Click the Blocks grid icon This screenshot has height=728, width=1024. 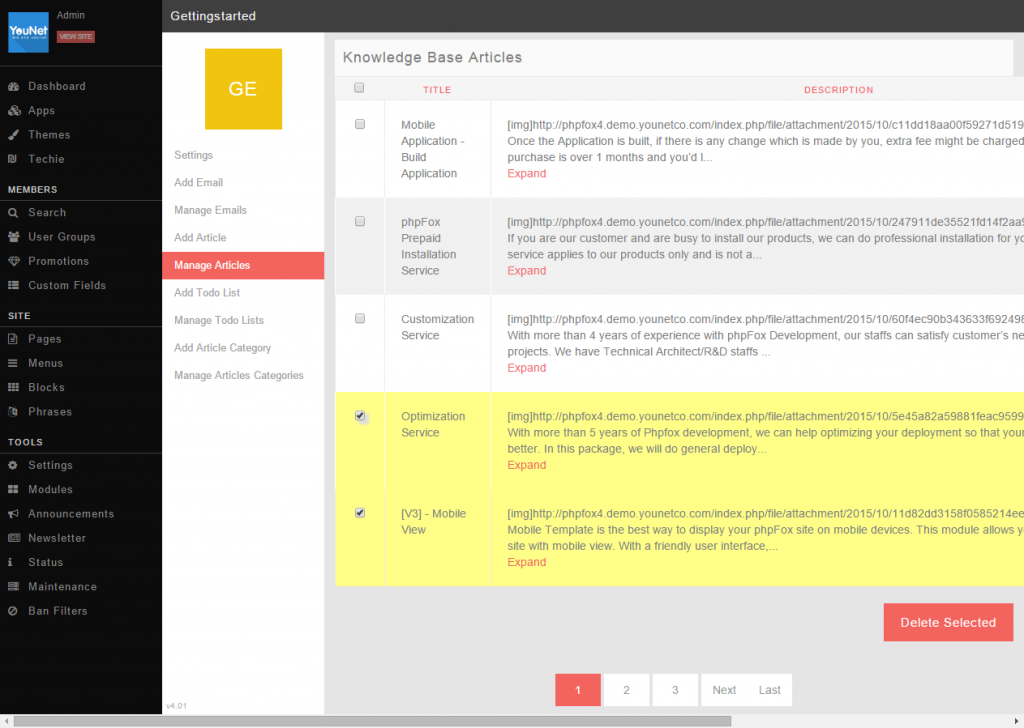tap(13, 387)
